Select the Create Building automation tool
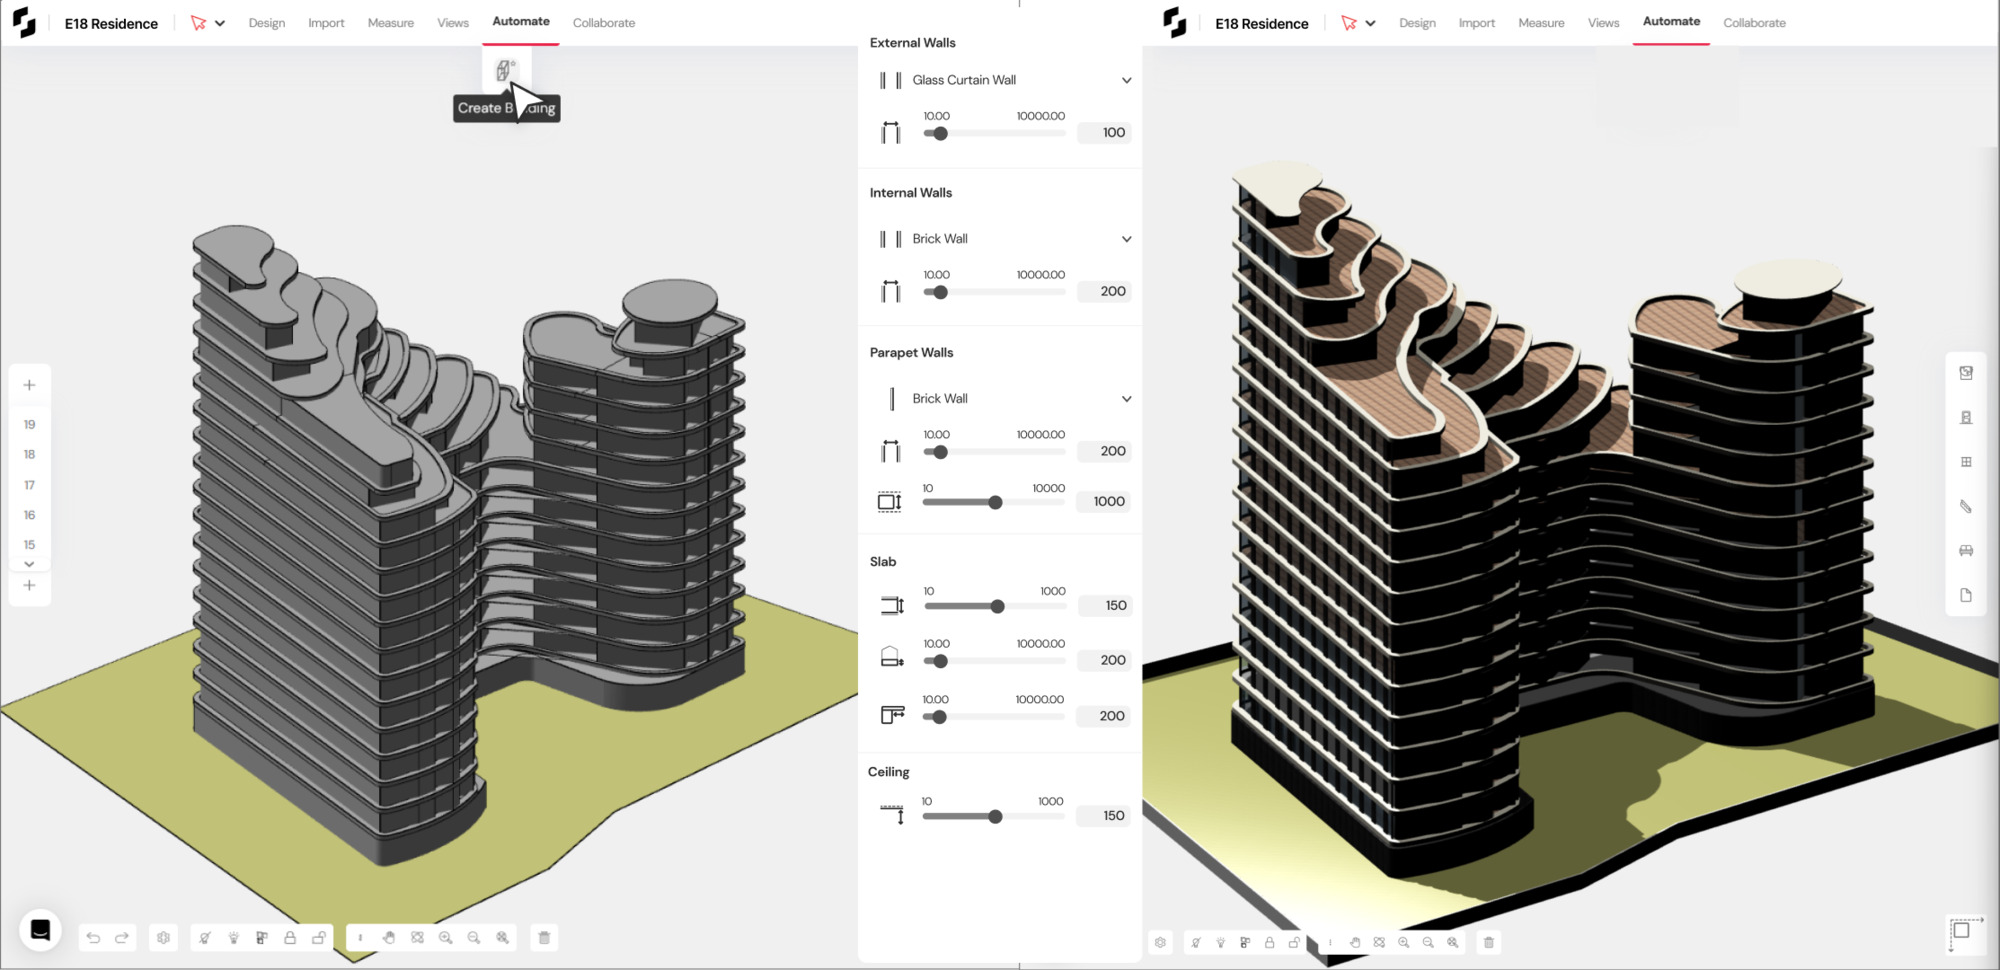Image resolution: width=2000 pixels, height=970 pixels. point(505,72)
